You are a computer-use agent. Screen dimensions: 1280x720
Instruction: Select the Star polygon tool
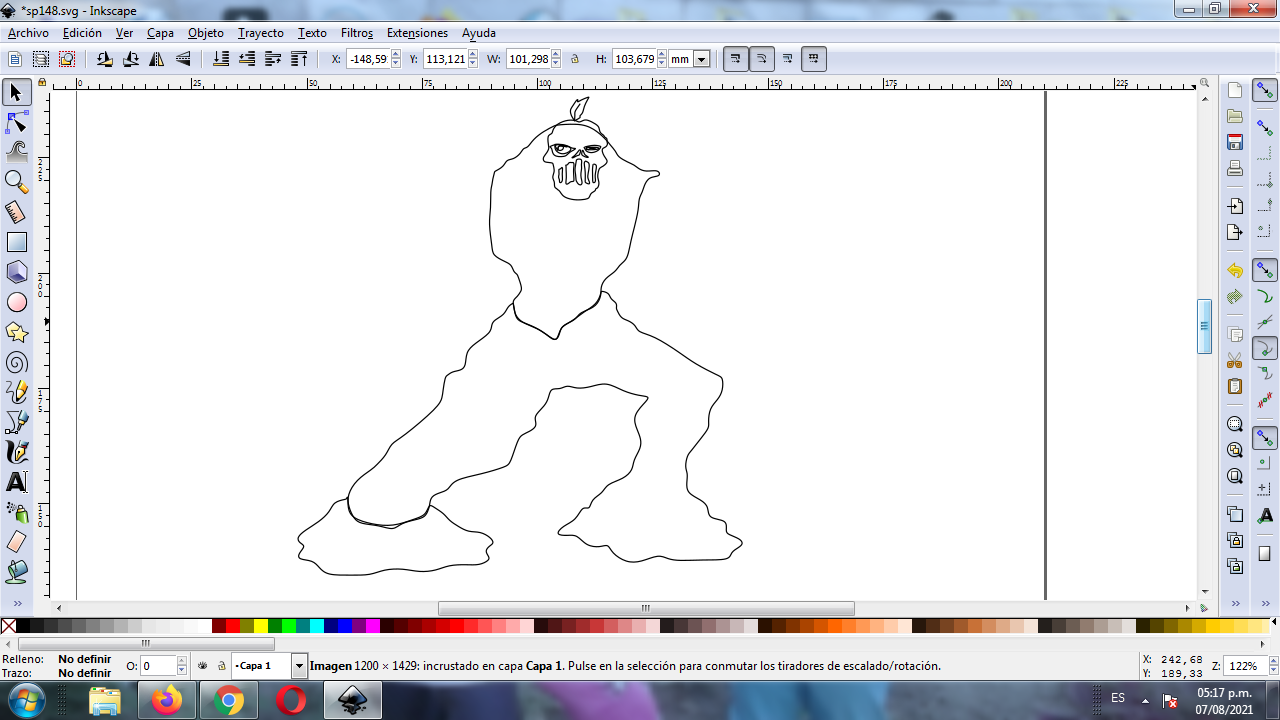pyautogui.click(x=16, y=332)
